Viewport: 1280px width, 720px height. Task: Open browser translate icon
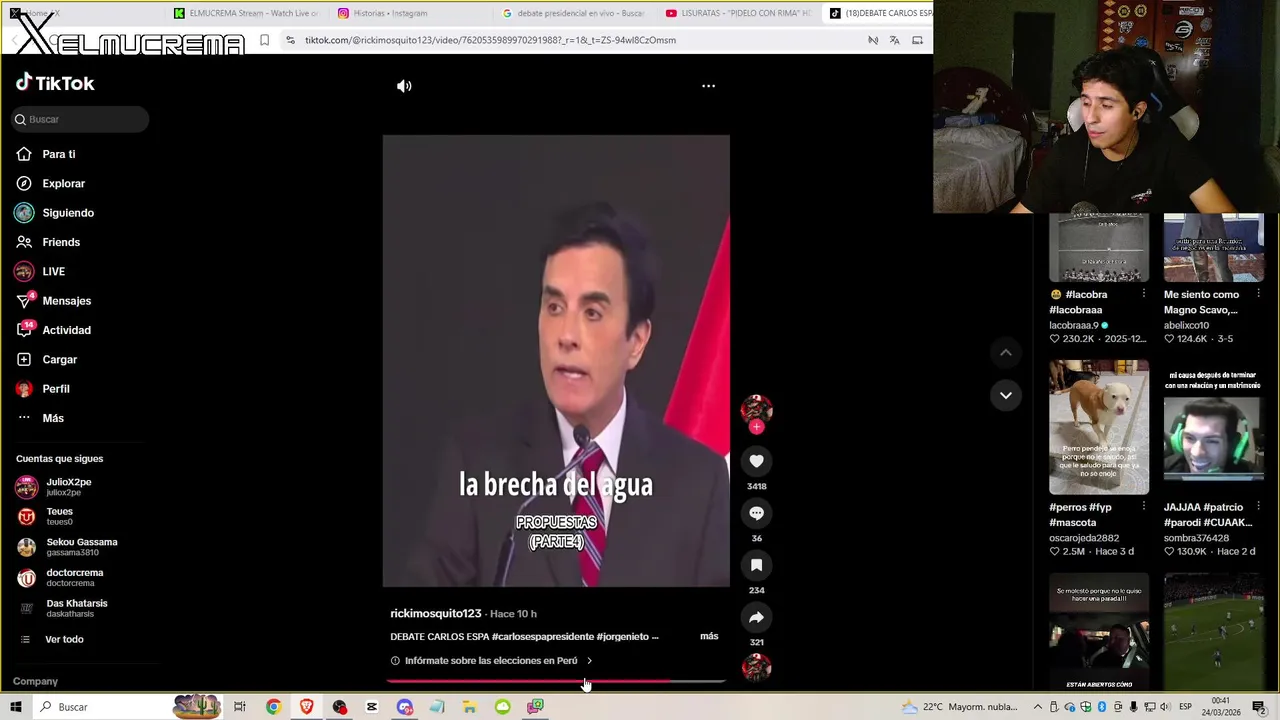click(894, 40)
